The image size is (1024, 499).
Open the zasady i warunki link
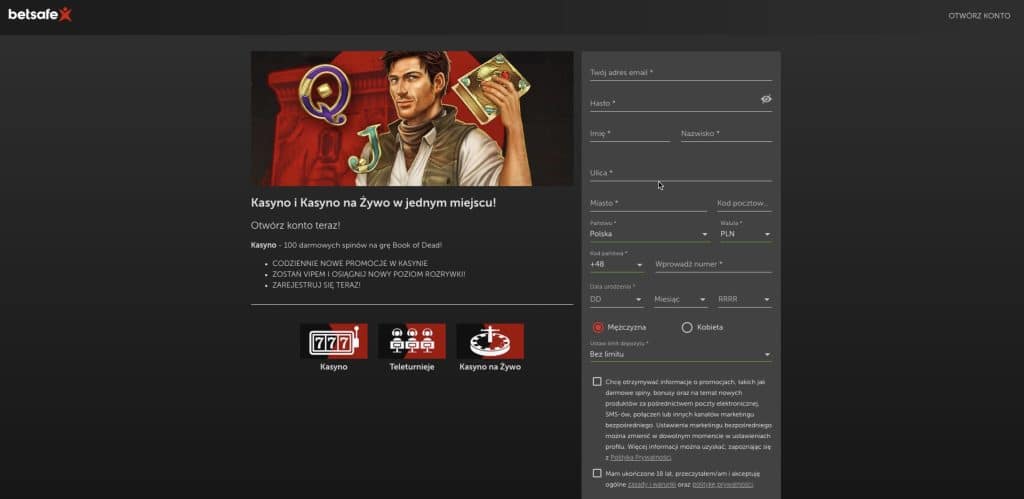(x=651, y=485)
